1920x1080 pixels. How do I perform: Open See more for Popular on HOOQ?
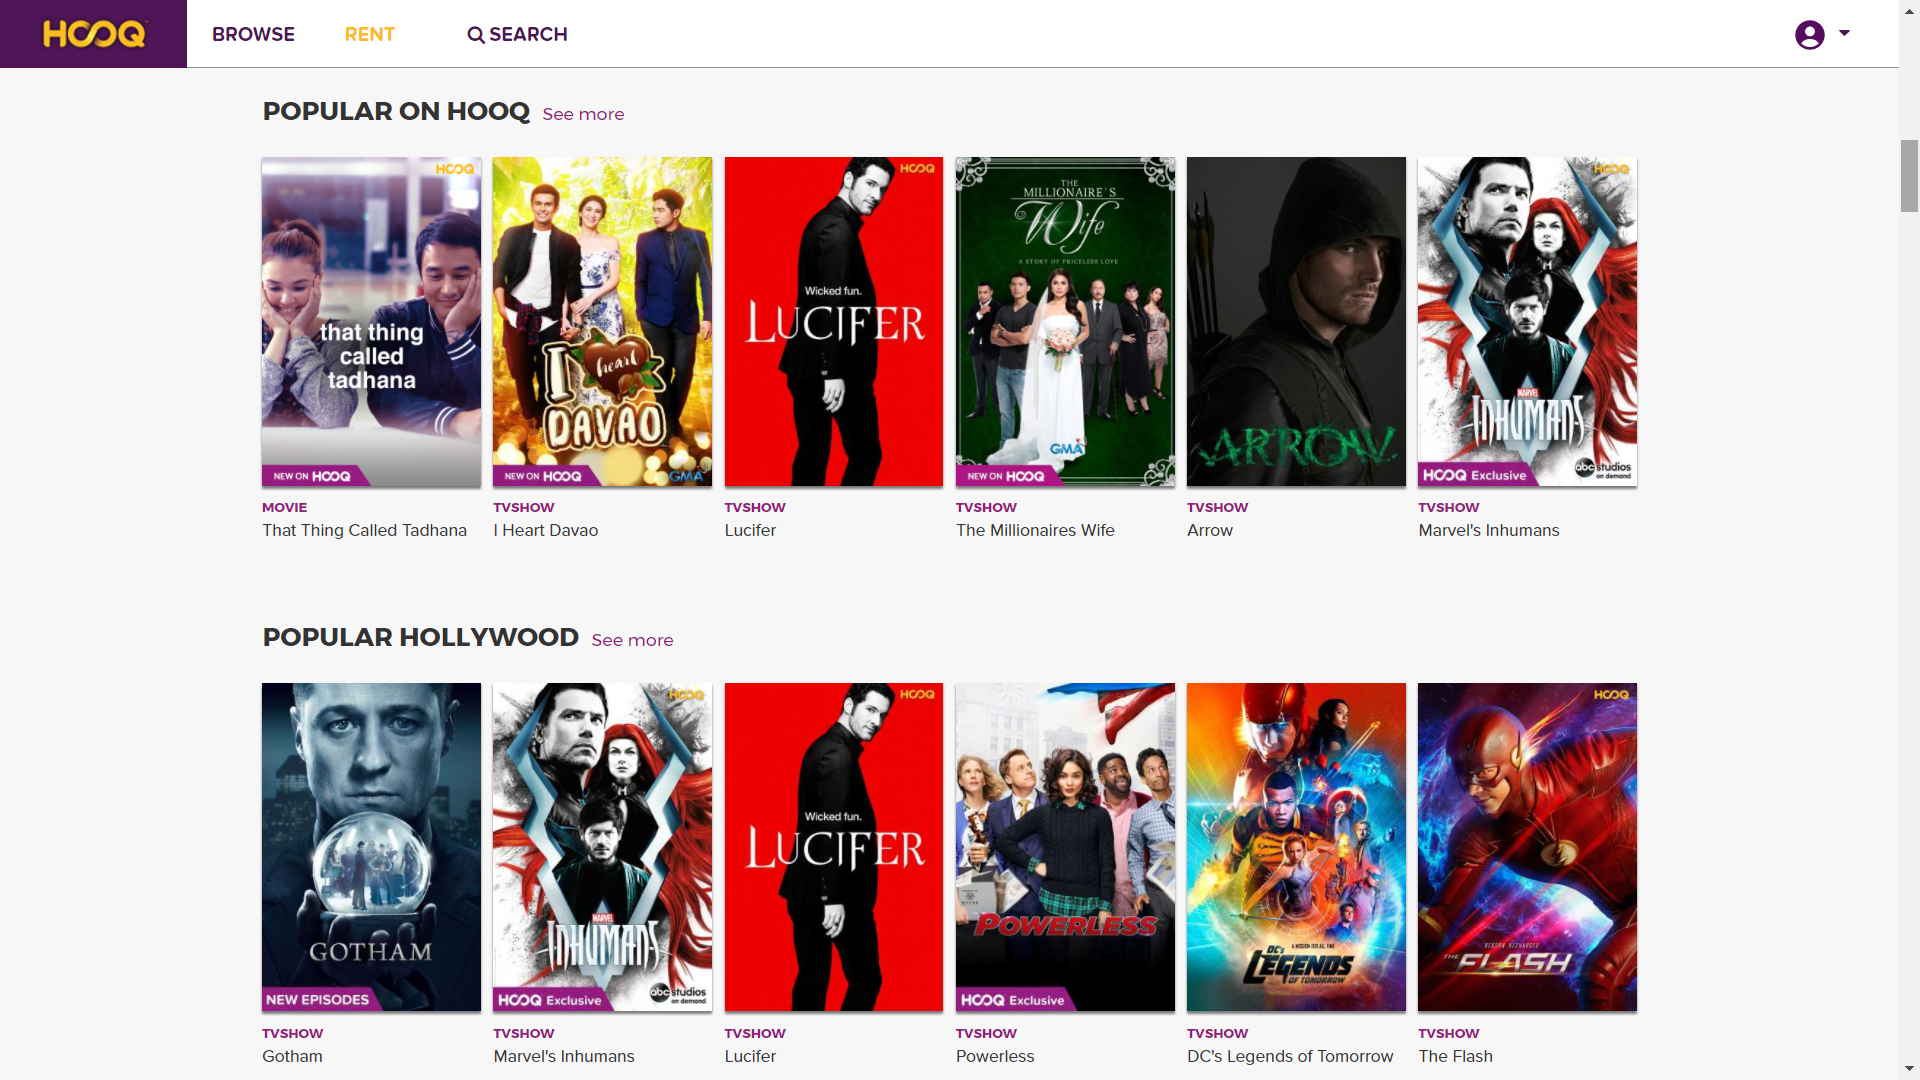[583, 114]
